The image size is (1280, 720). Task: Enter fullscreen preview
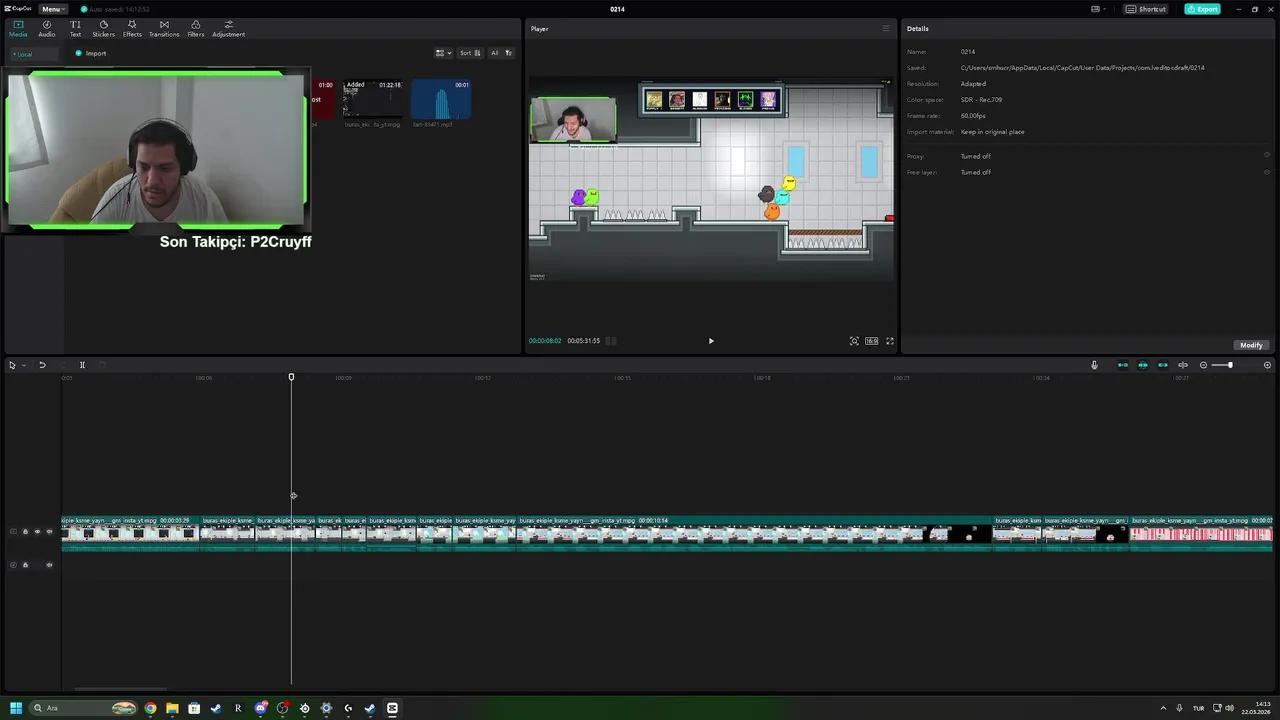point(890,341)
